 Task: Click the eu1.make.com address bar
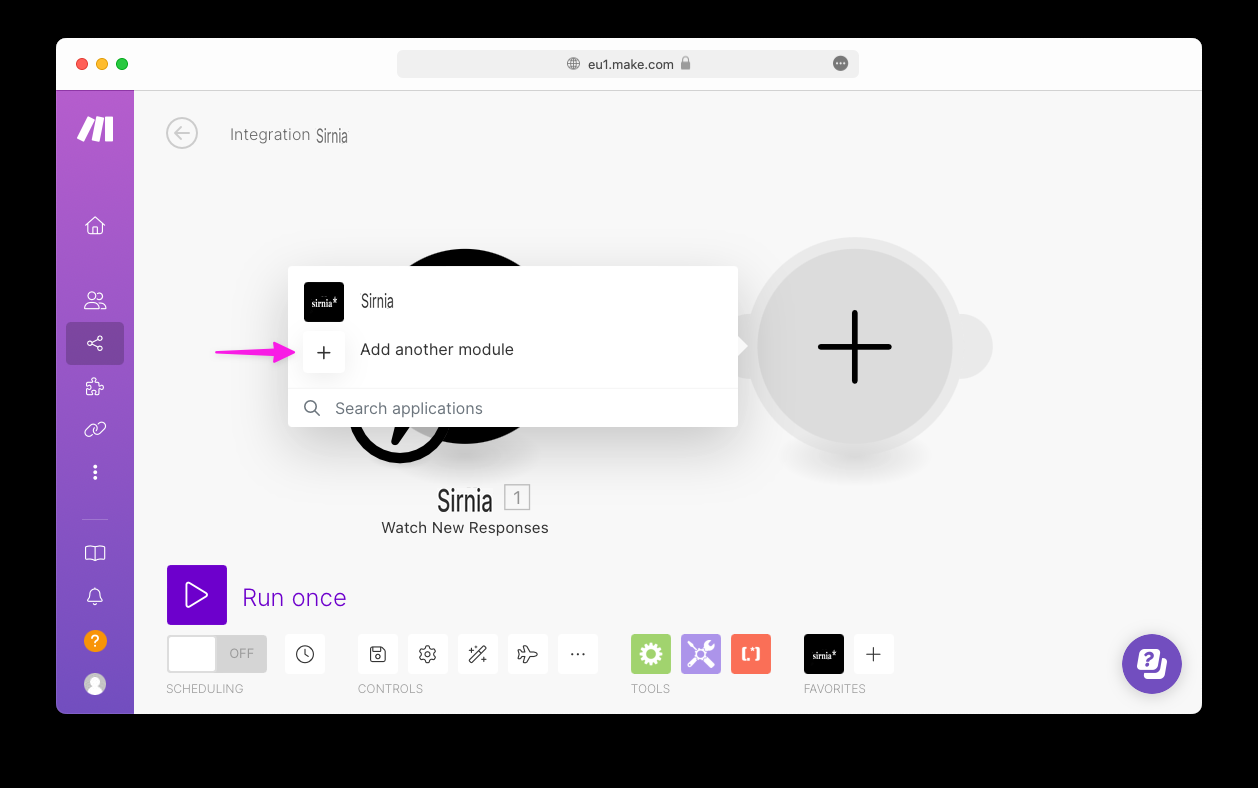tap(628, 64)
